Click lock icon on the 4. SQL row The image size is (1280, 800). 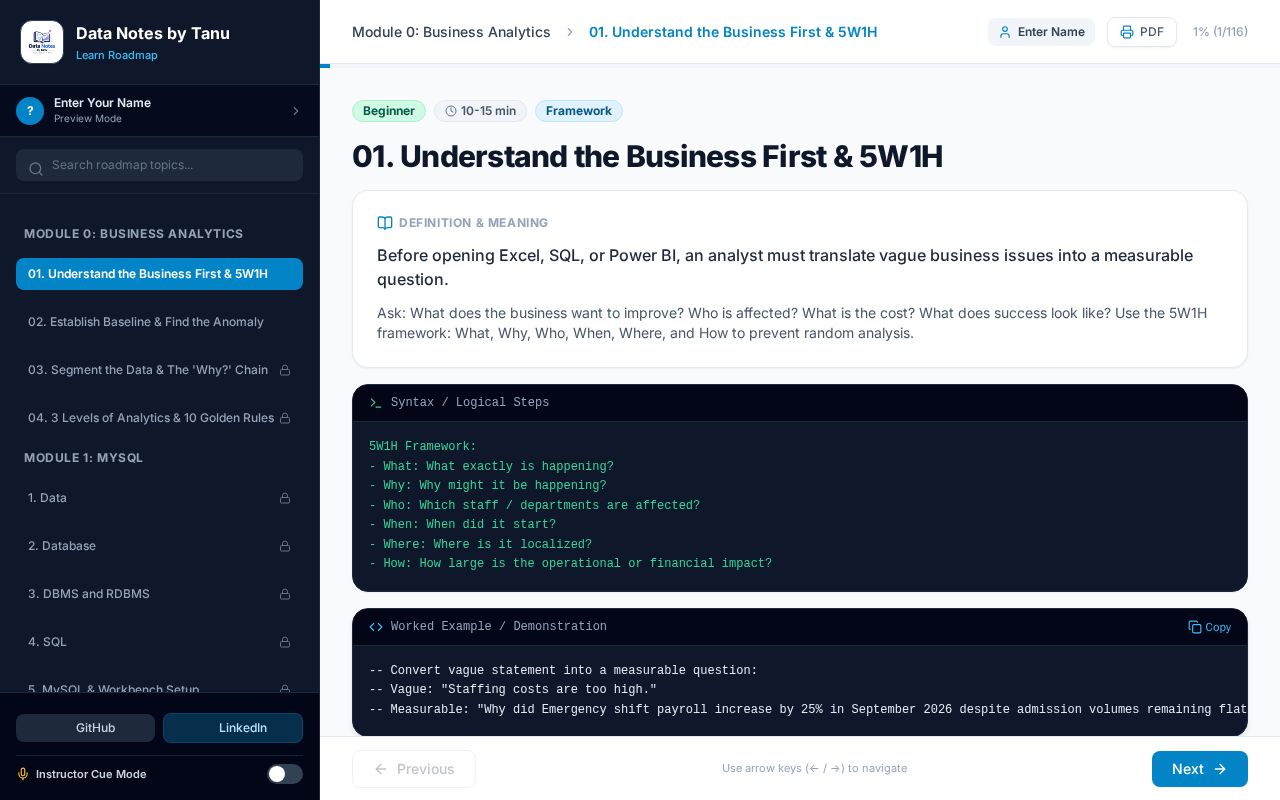click(x=285, y=642)
